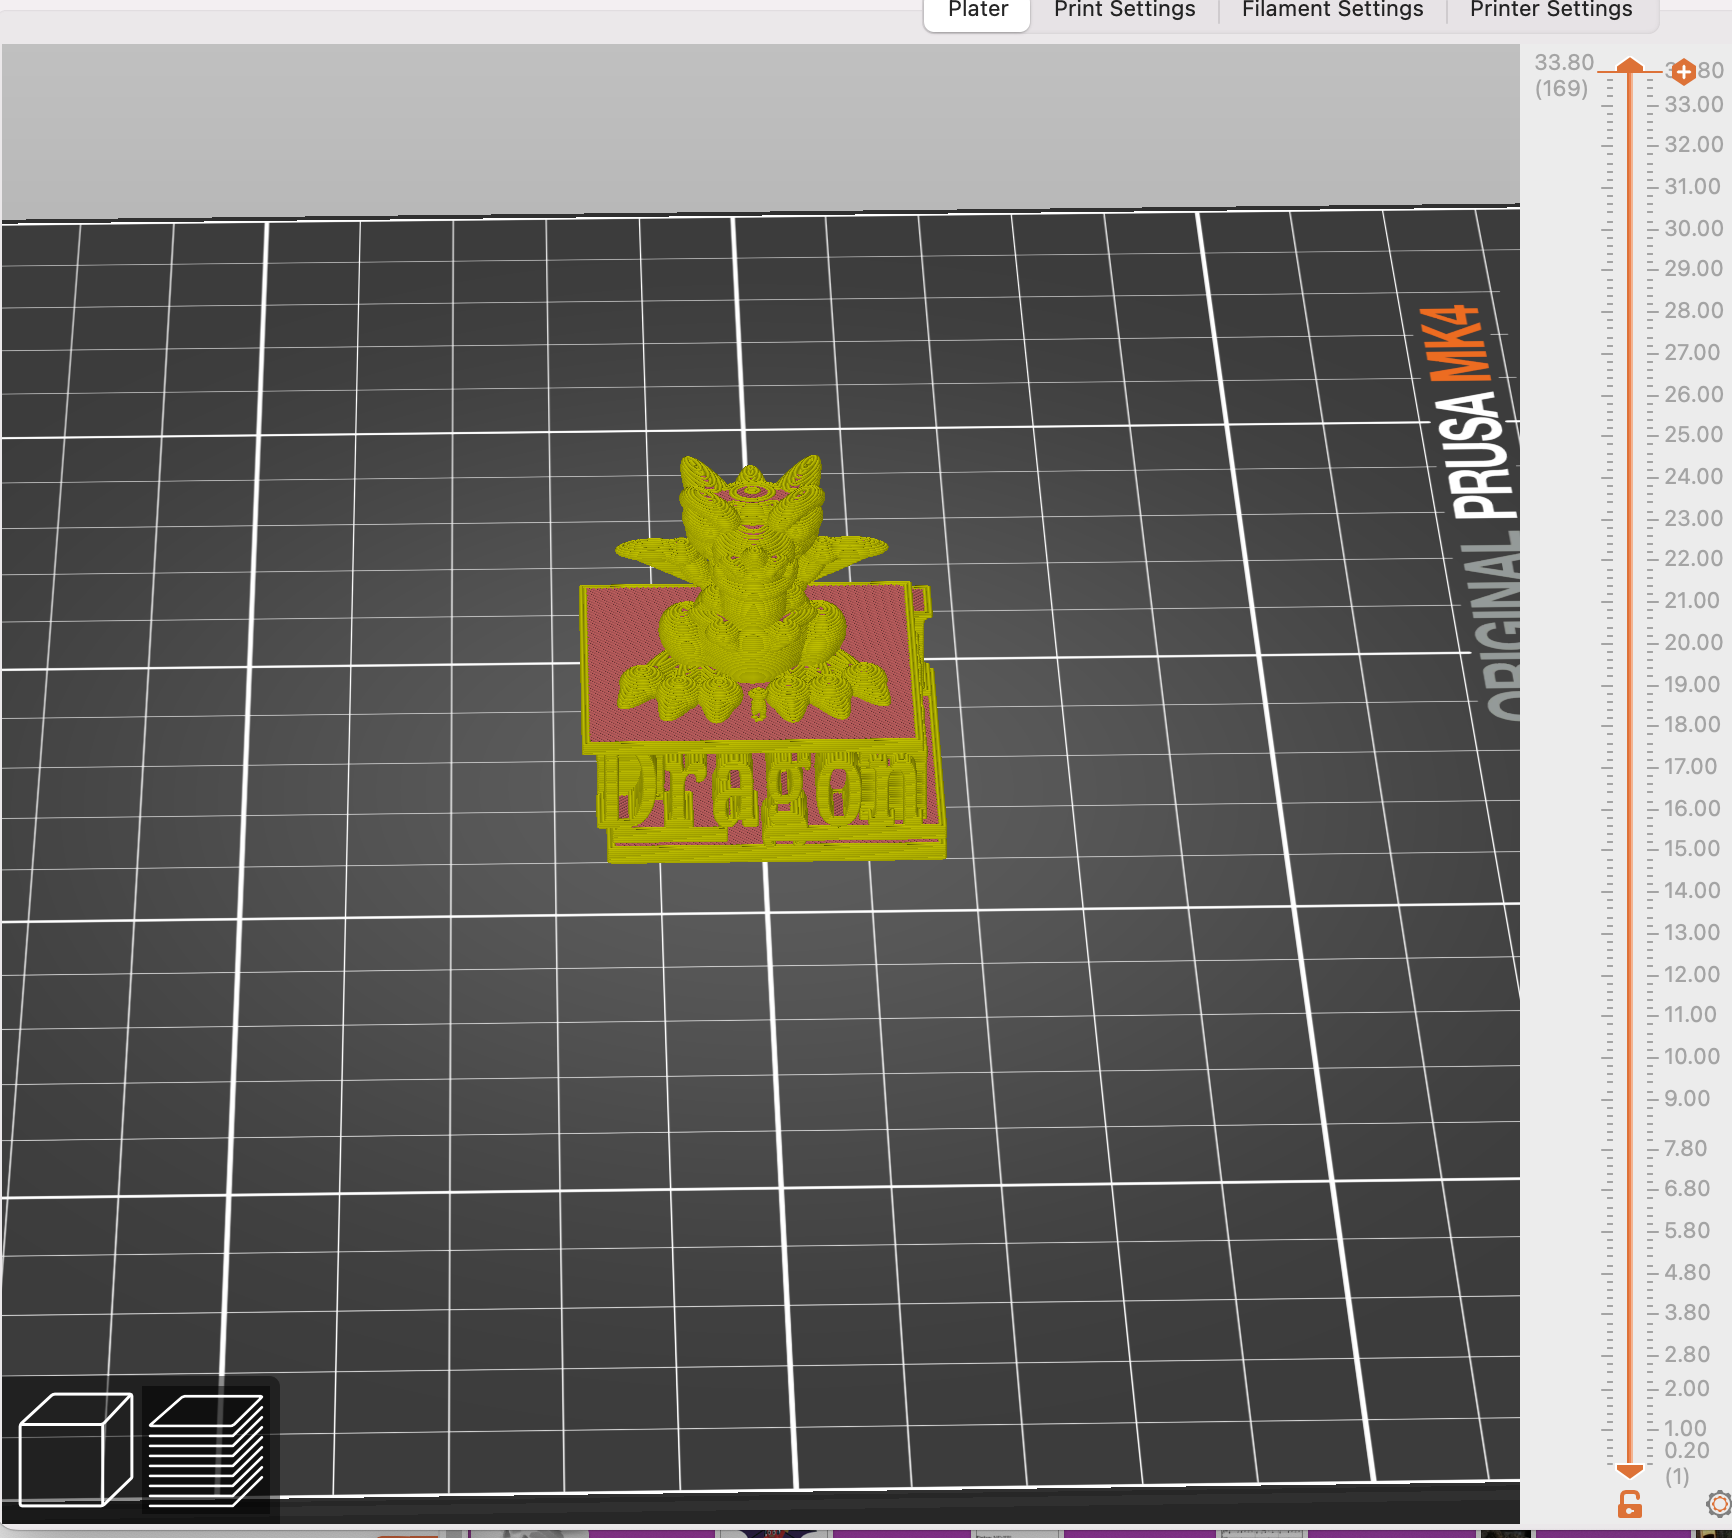The width and height of the screenshot is (1732, 1538).
Task: Click the raised 'Dragon' nameplate lettering
Action: click(x=764, y=790)
